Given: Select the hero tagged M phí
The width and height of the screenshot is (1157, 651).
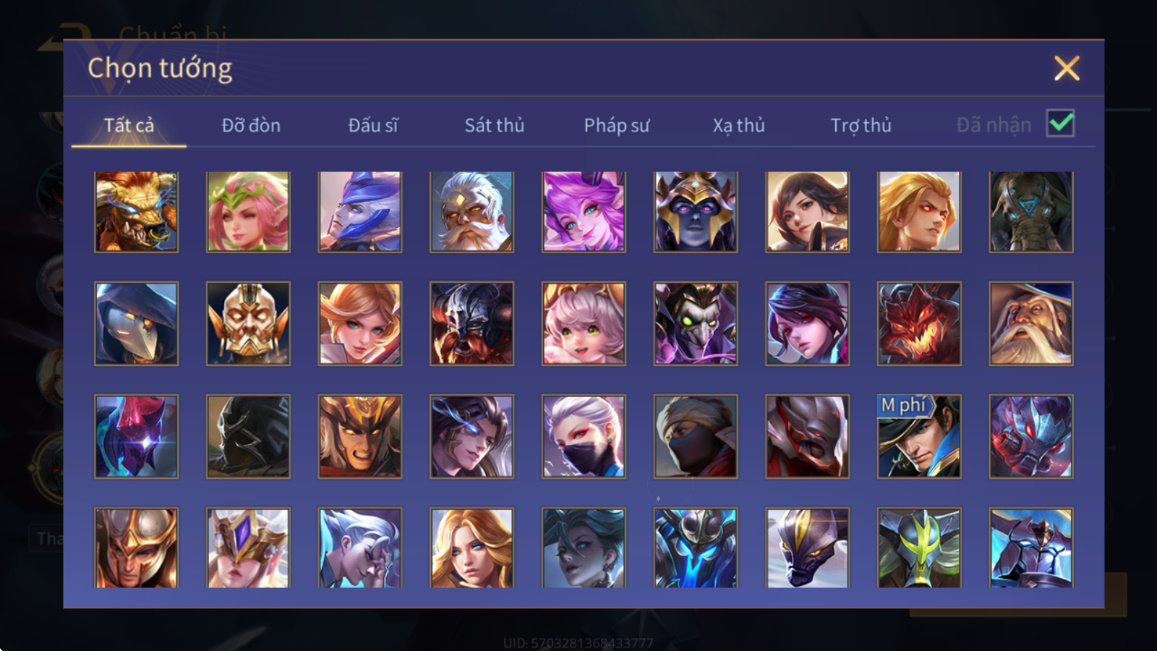Looking at the screenshot, I should click(919, 436).
